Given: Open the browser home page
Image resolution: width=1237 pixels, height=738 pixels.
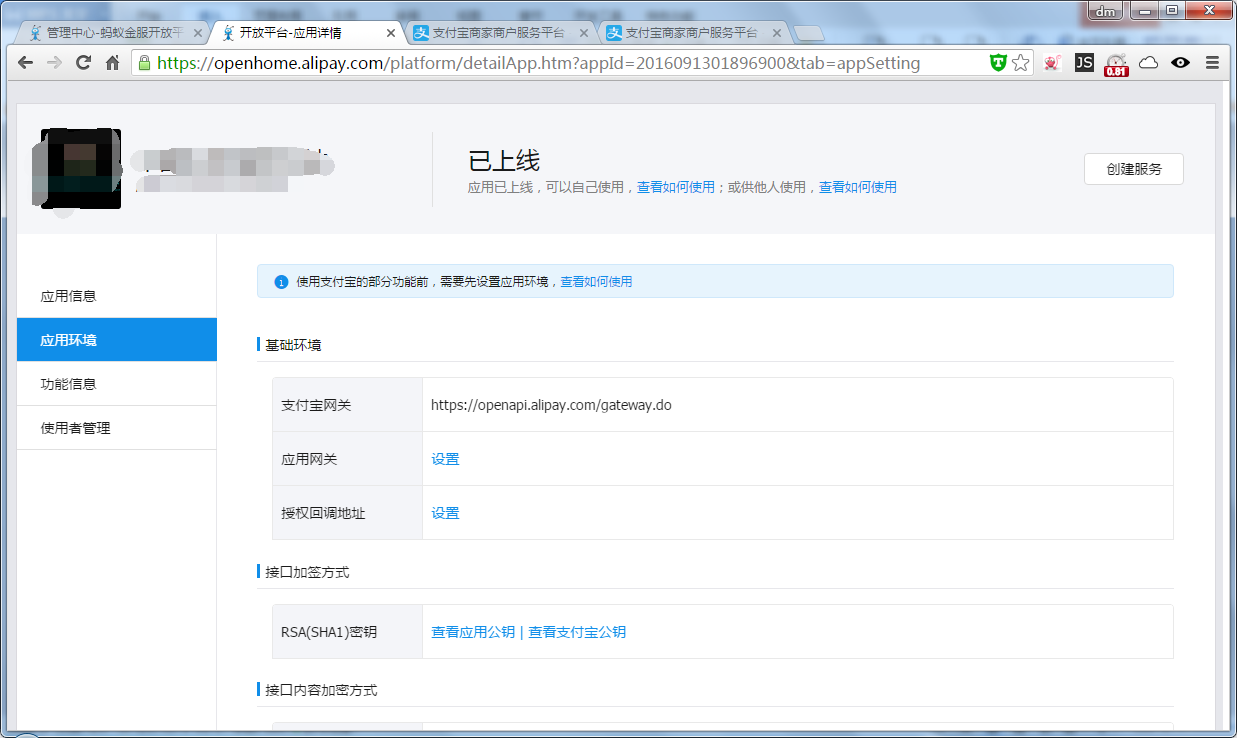Looking at the screenshot, I should tap(113, 62).
